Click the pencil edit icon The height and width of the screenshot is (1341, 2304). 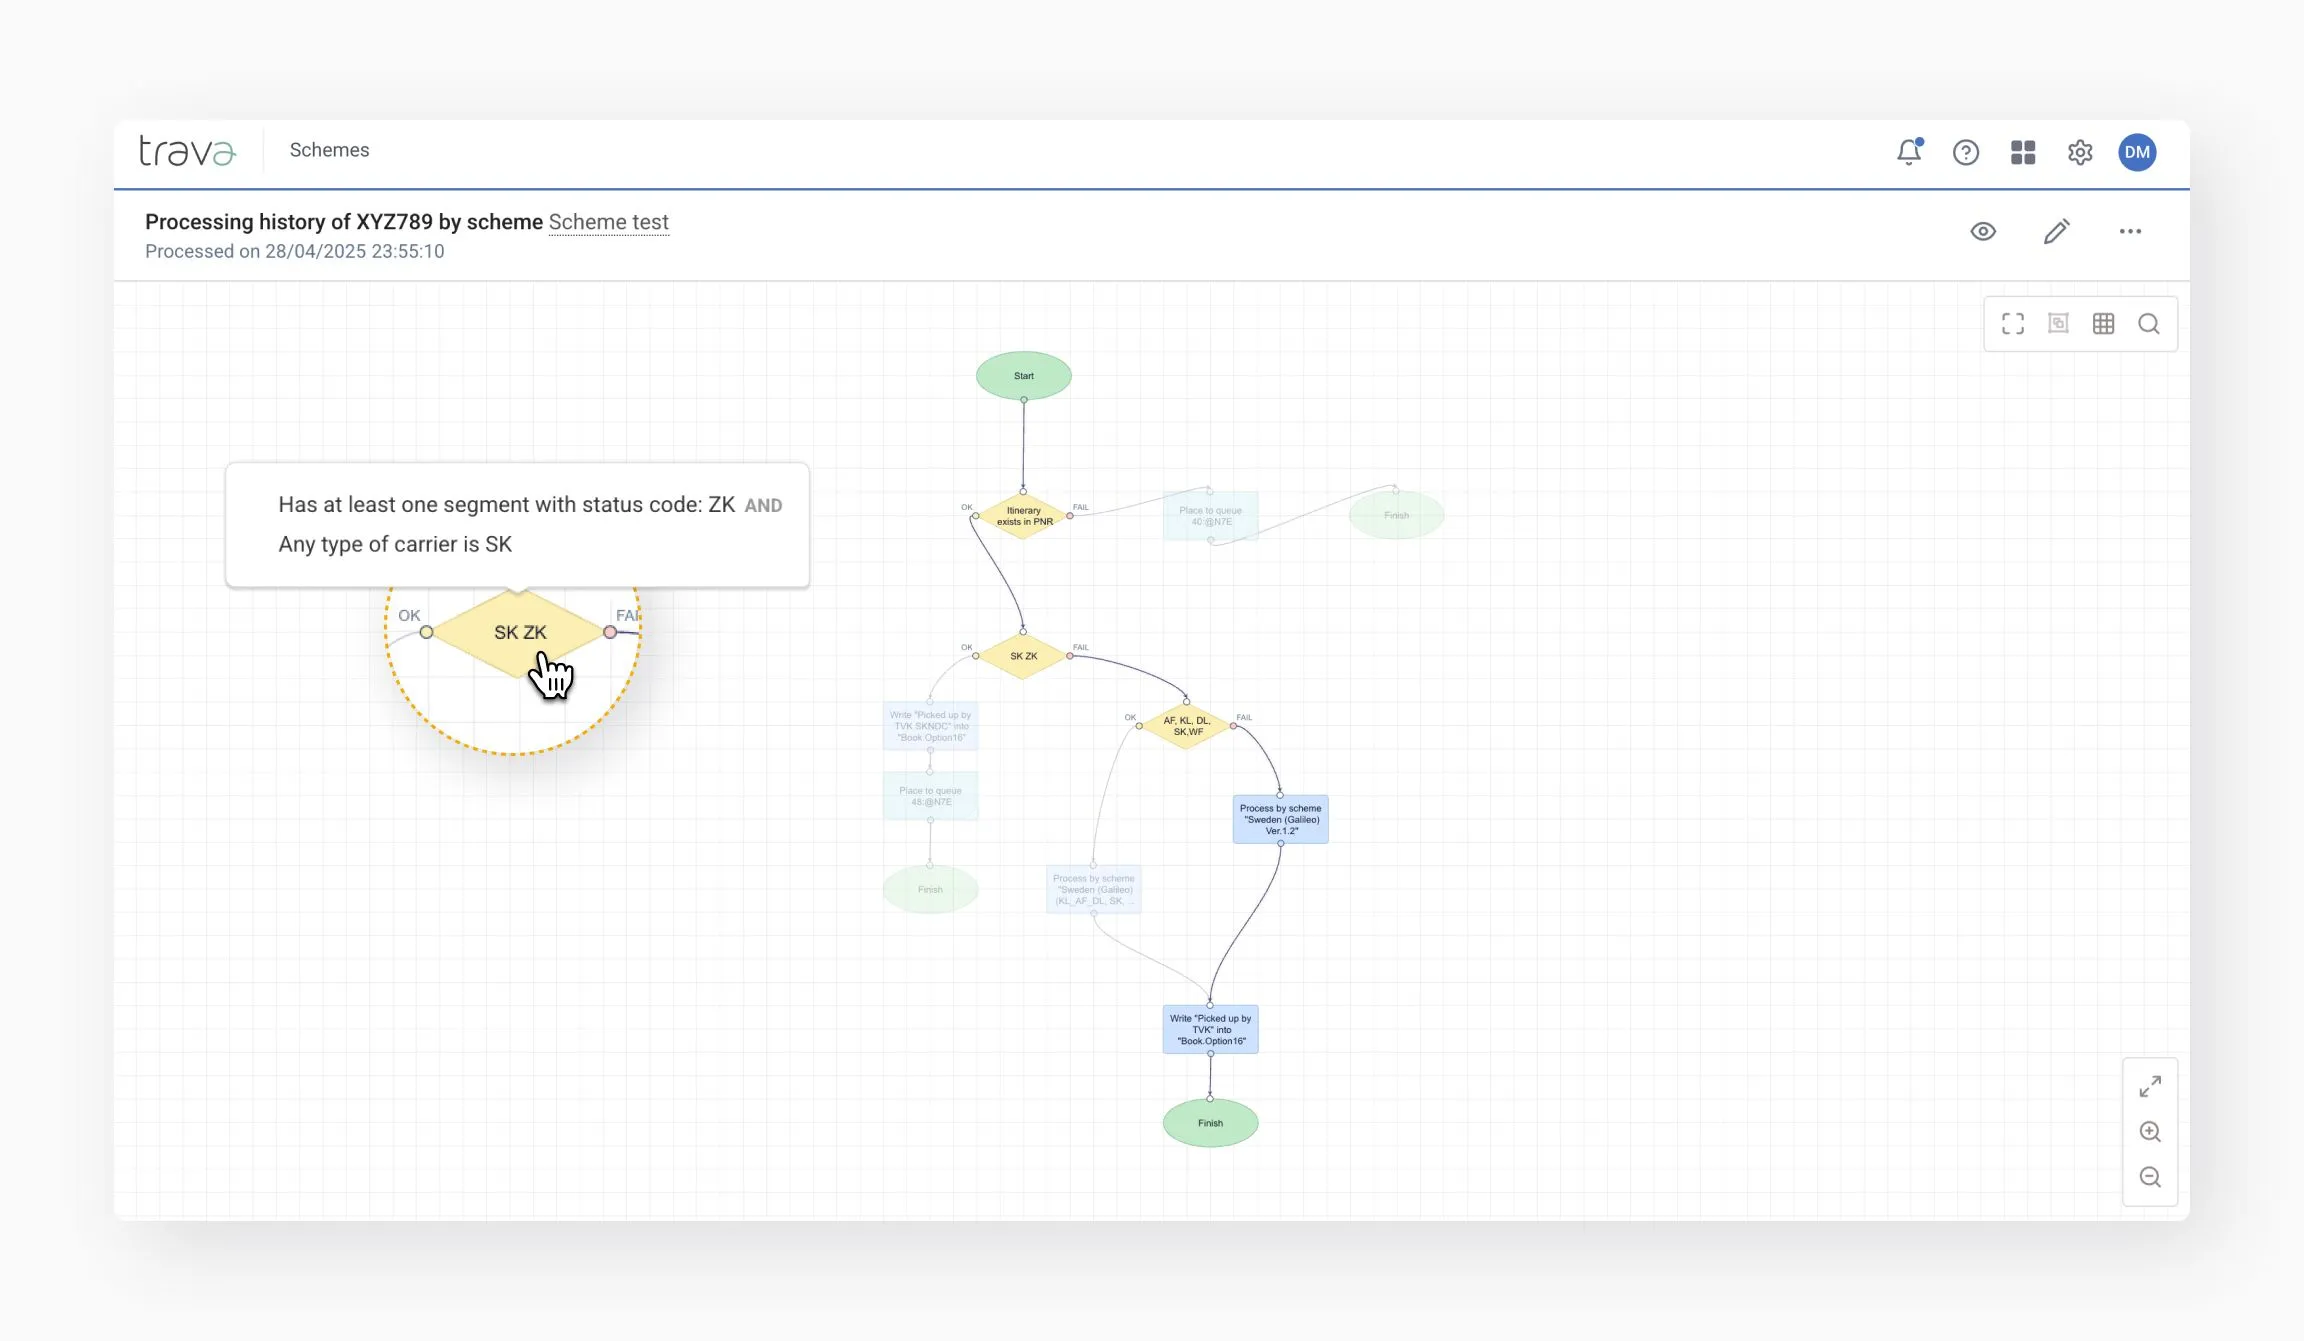pos(2056,232)
